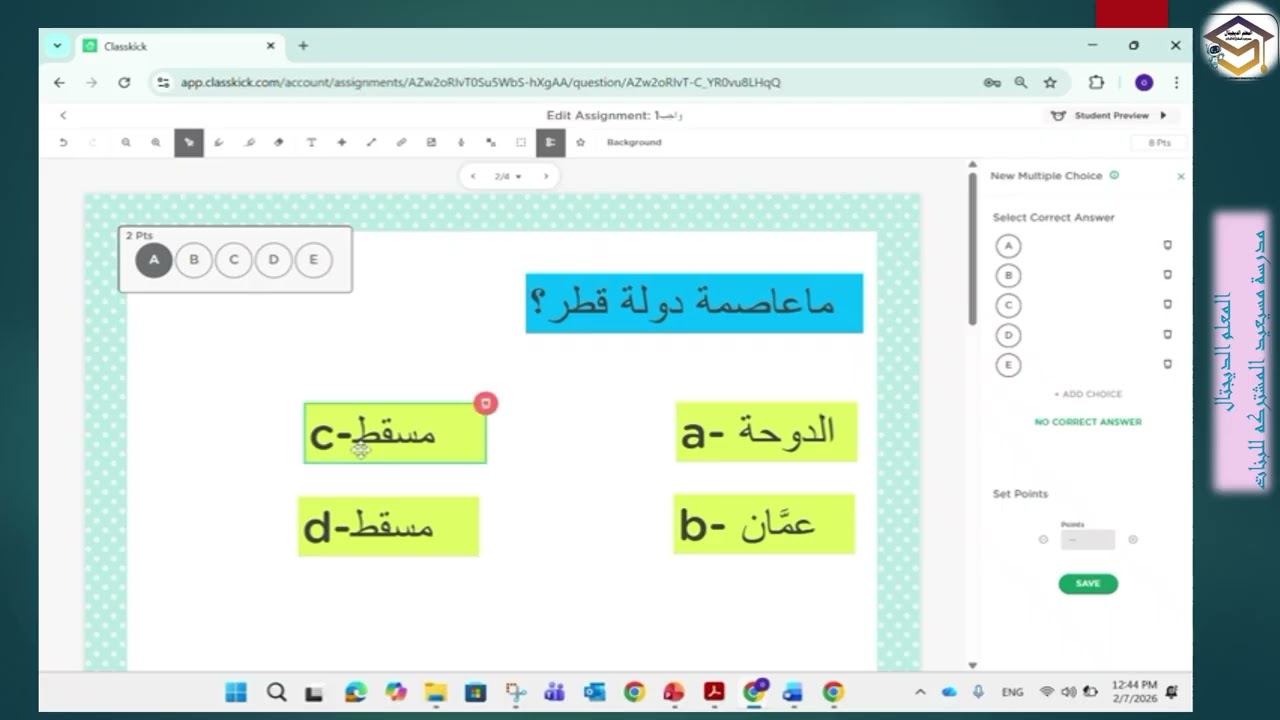
Task: Close the New Multiple Choice panel
Action: point(1181,176)
